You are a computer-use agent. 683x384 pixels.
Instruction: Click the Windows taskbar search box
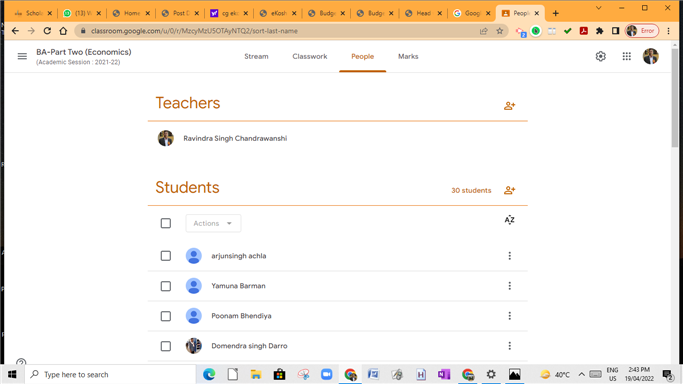click(x=110, y=374)
